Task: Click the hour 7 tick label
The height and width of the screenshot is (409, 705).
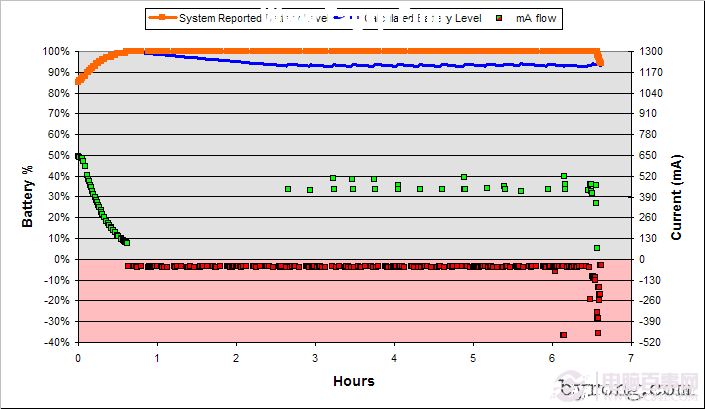Action: coord(631,358)
